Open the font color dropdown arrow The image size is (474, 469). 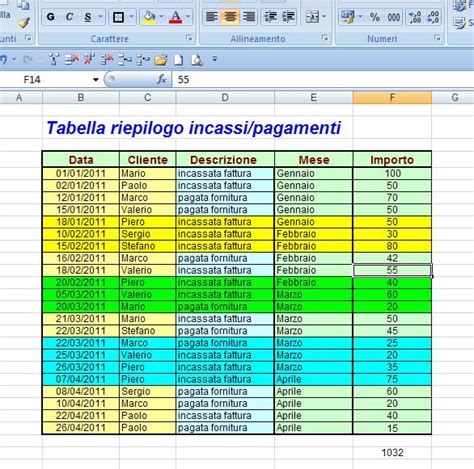click(x=188, y=17)
